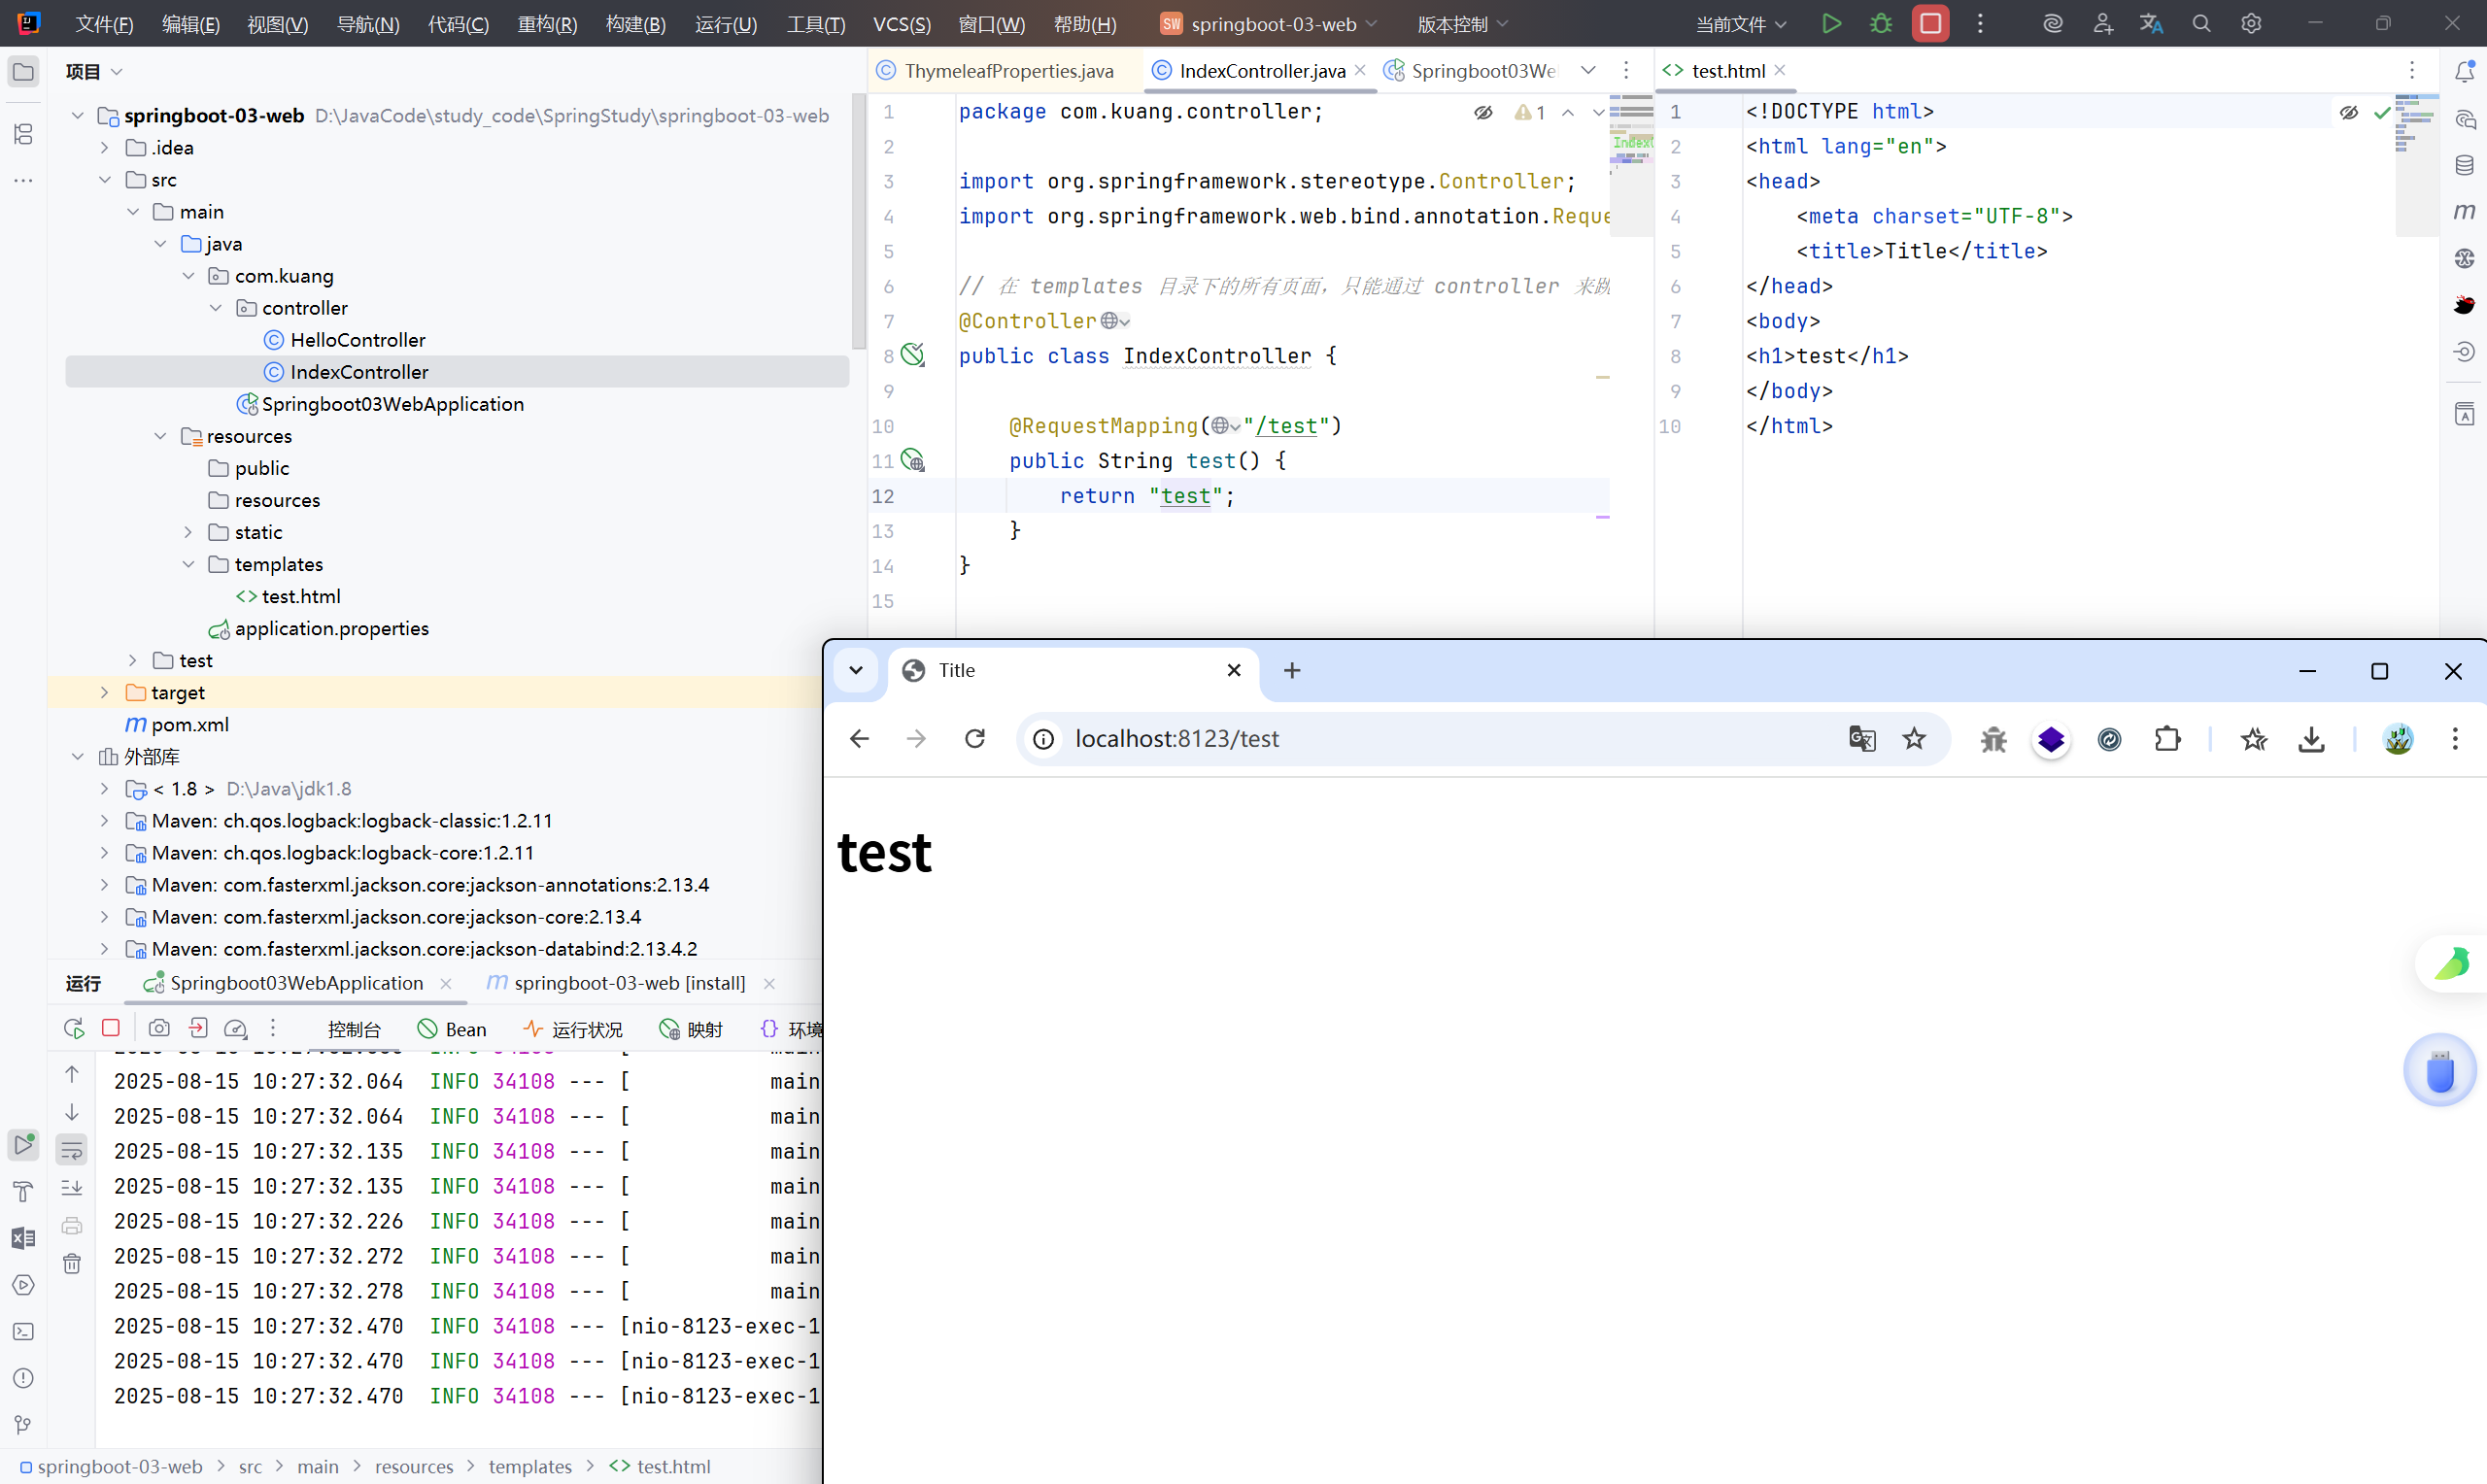Image resolution: width=2487 pixels, height=1484 pixels.
Task: Reload the localhost:8123/test browser page
Action: pyautogui.click(x=975, y=739)
